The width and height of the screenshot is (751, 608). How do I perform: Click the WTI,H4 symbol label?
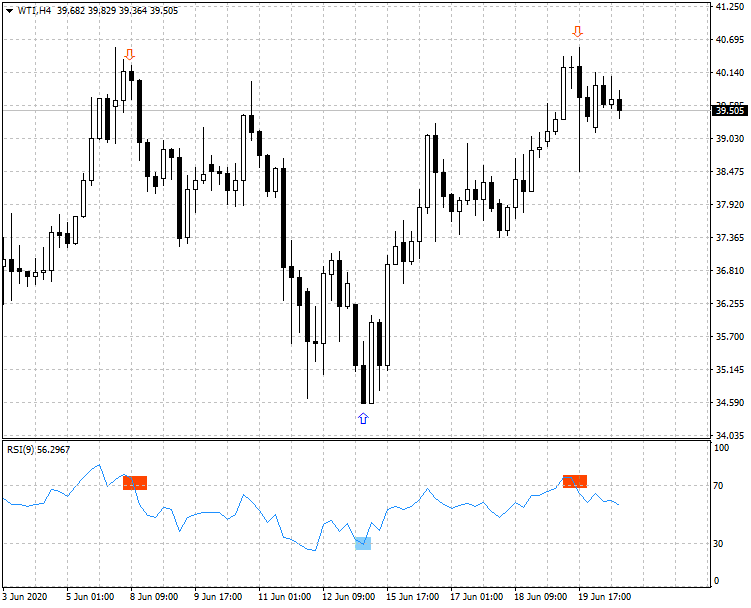click(34, 11)
